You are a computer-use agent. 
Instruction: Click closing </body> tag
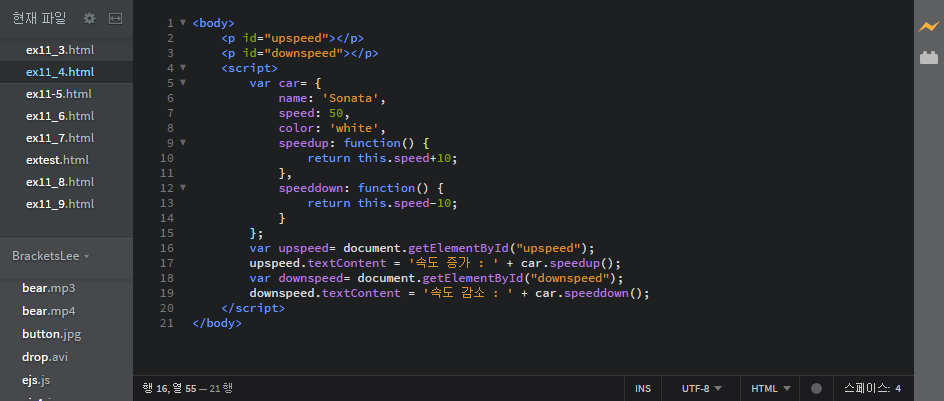[x=217, y=323]
